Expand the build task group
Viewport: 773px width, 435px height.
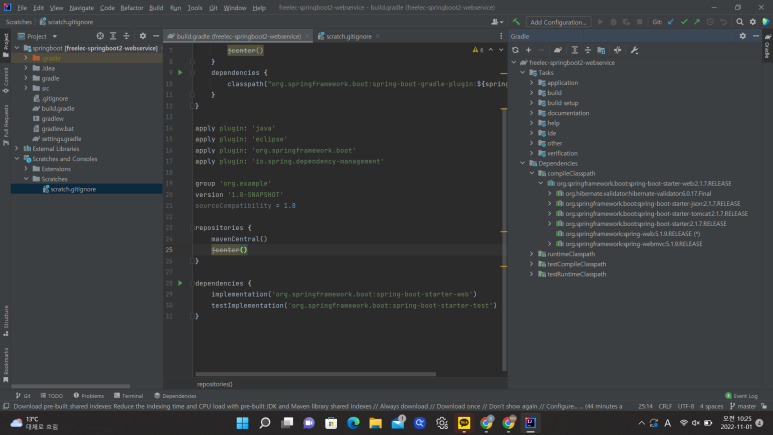coord(531,93)
